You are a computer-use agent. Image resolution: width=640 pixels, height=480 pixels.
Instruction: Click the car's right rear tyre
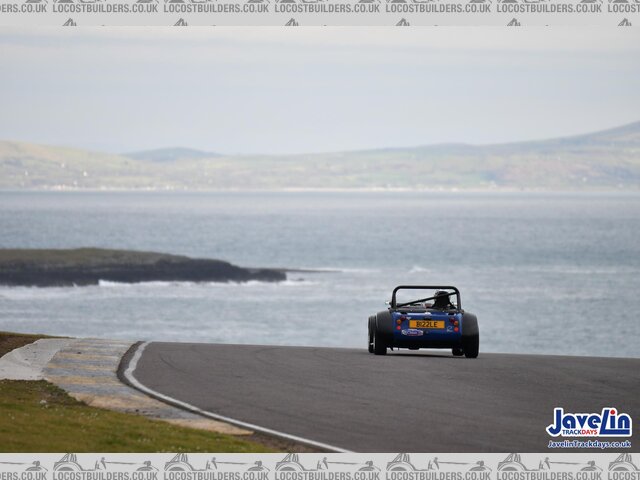(470, 335)
